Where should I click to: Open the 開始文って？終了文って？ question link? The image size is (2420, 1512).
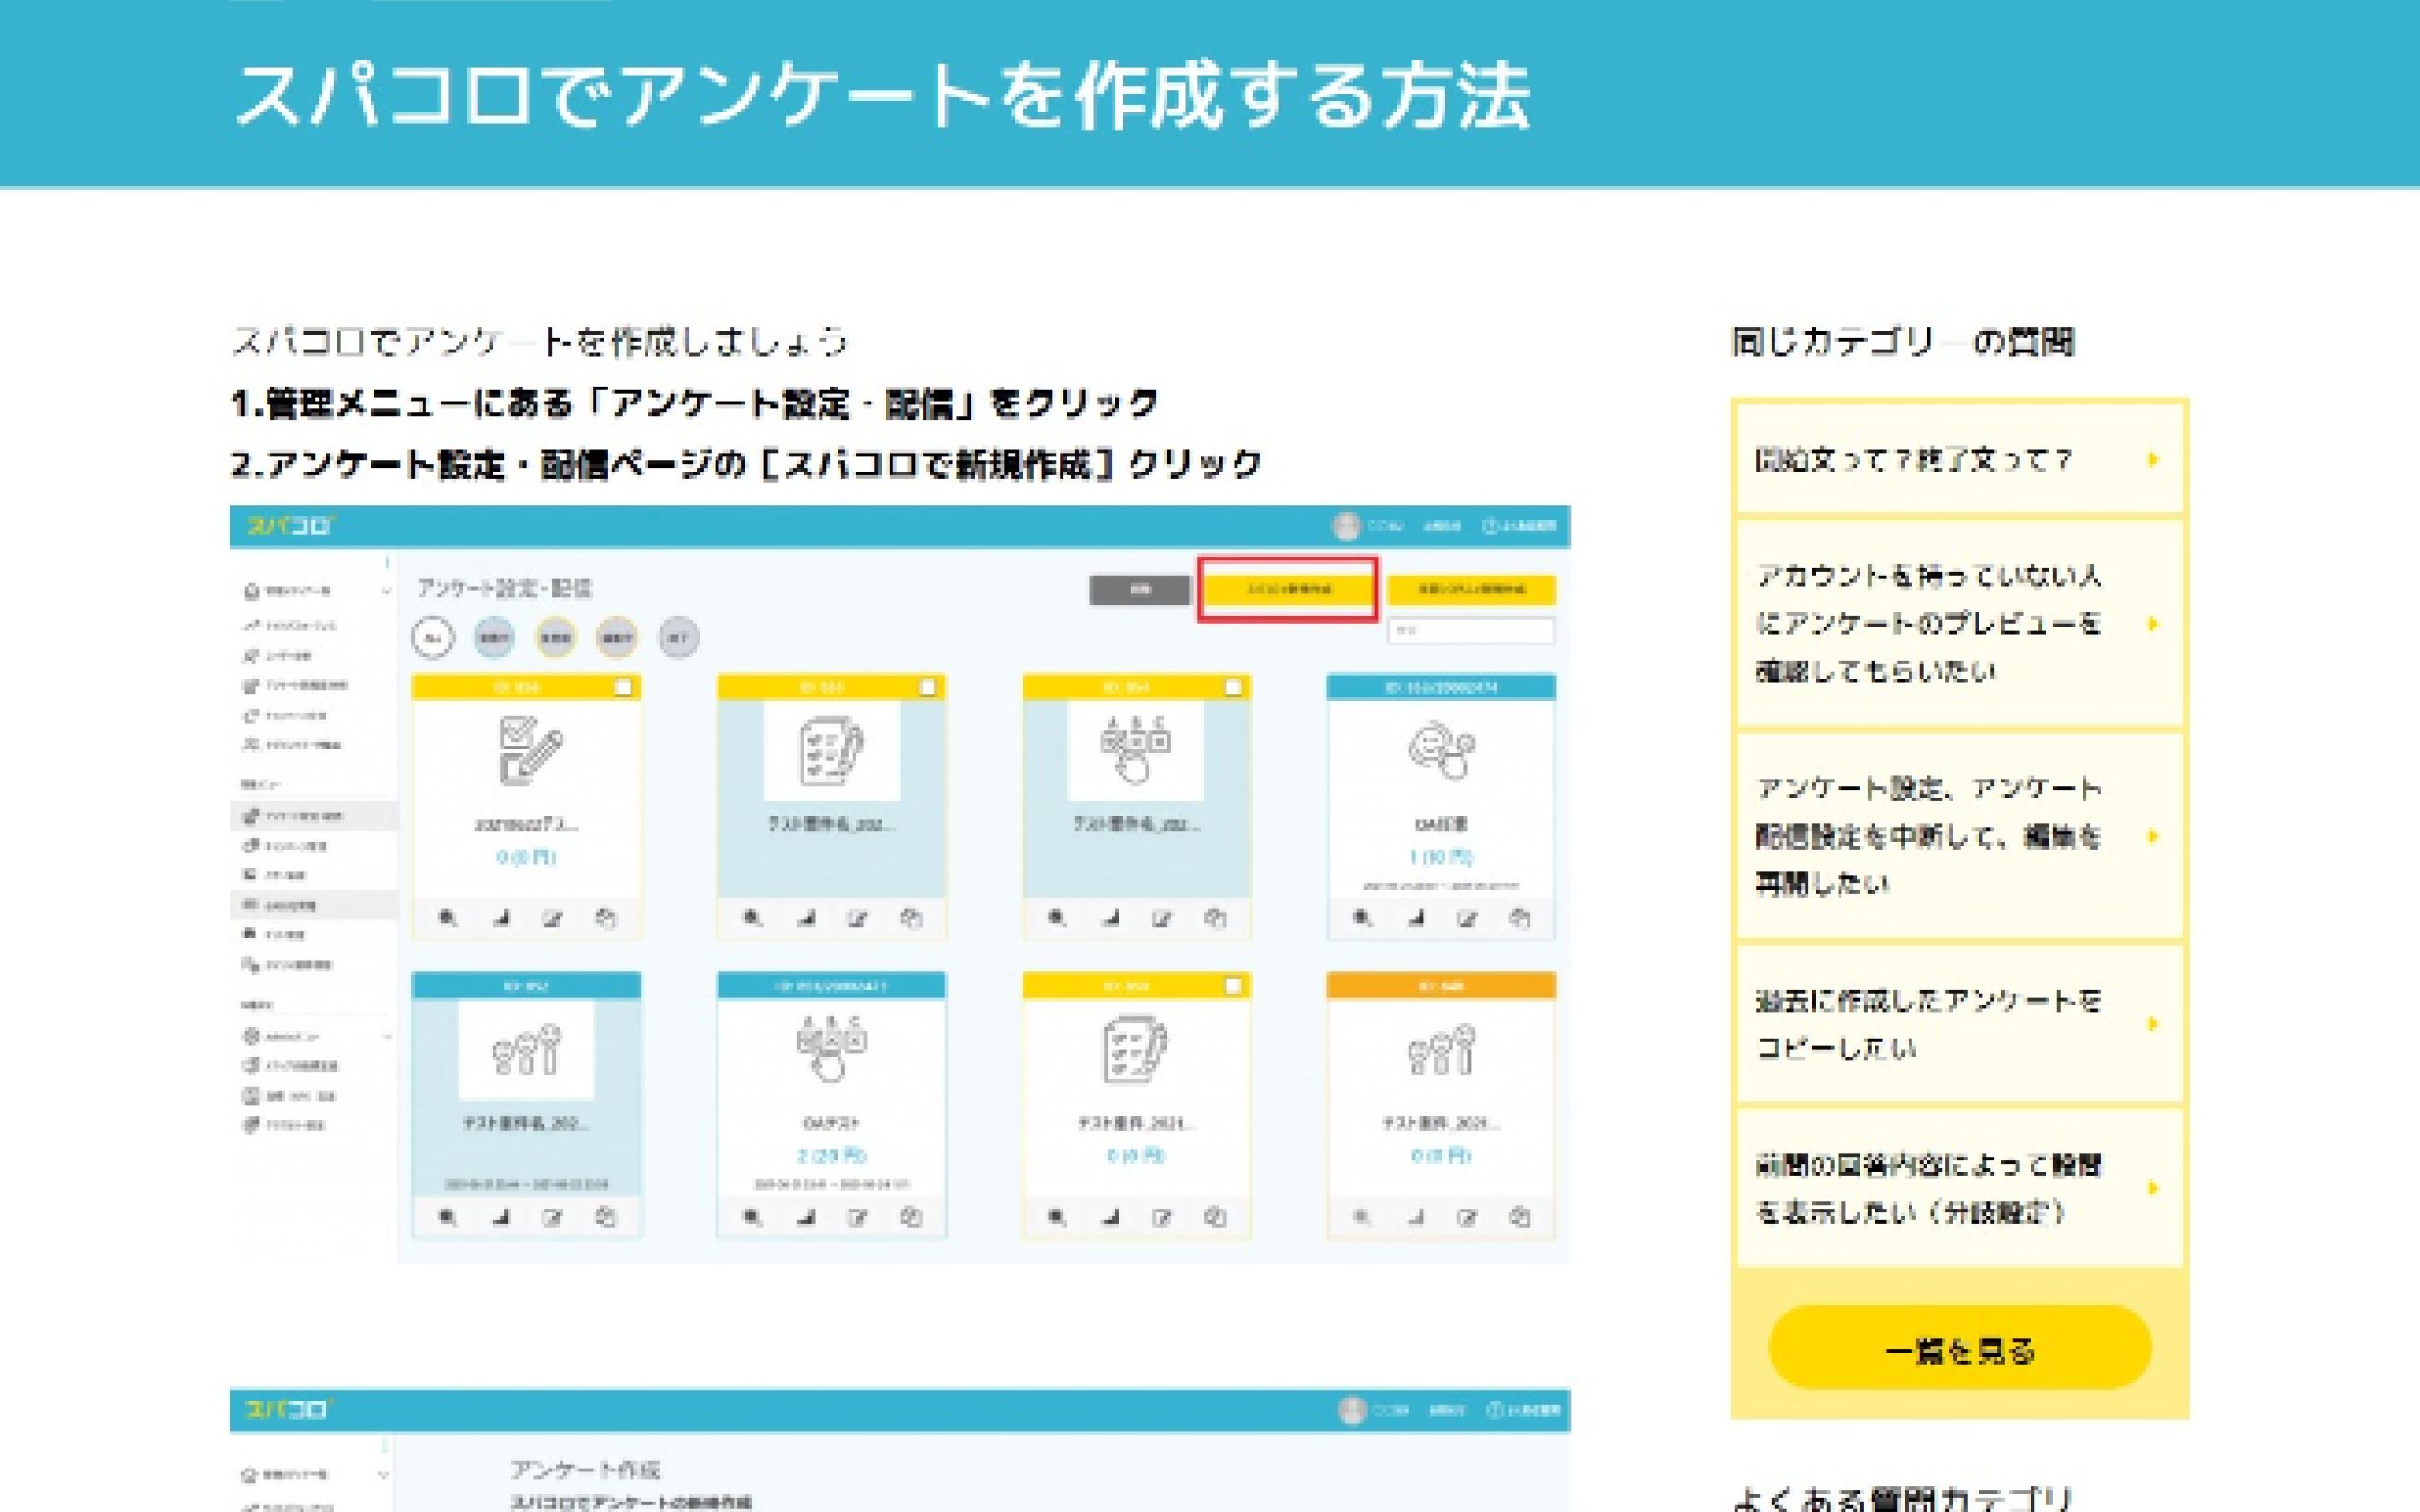click(1914, 460)
